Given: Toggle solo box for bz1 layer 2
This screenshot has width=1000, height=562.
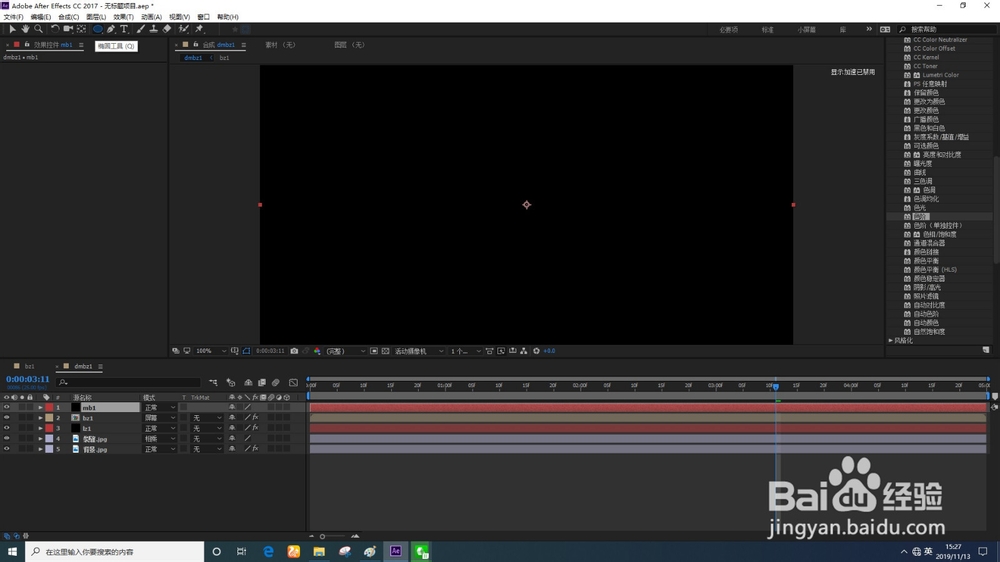Looking at the screenshot, I should 22,418.
